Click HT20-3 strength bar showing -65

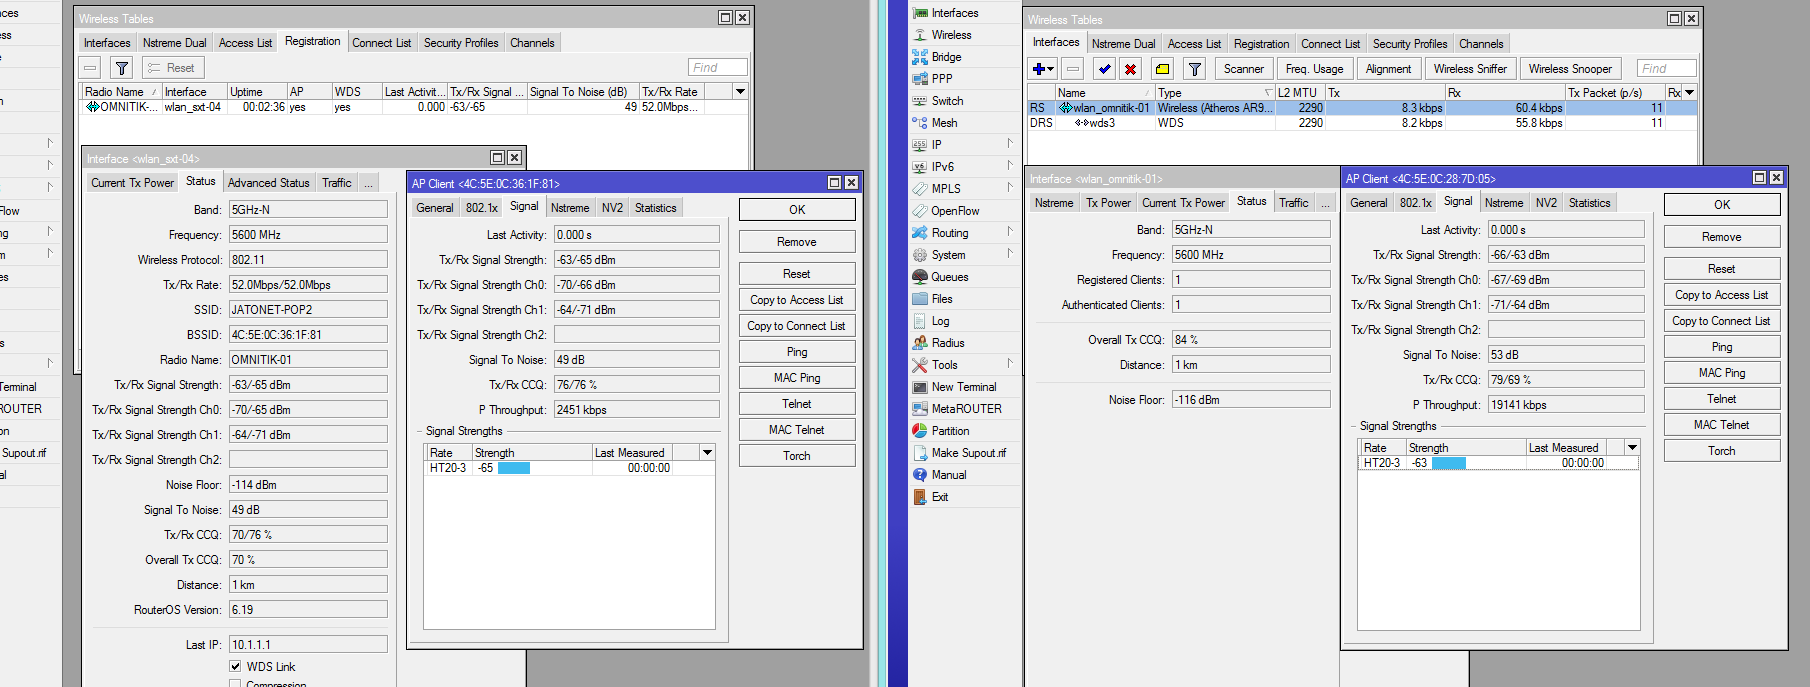pyautogui.click(x=514, y=468)
